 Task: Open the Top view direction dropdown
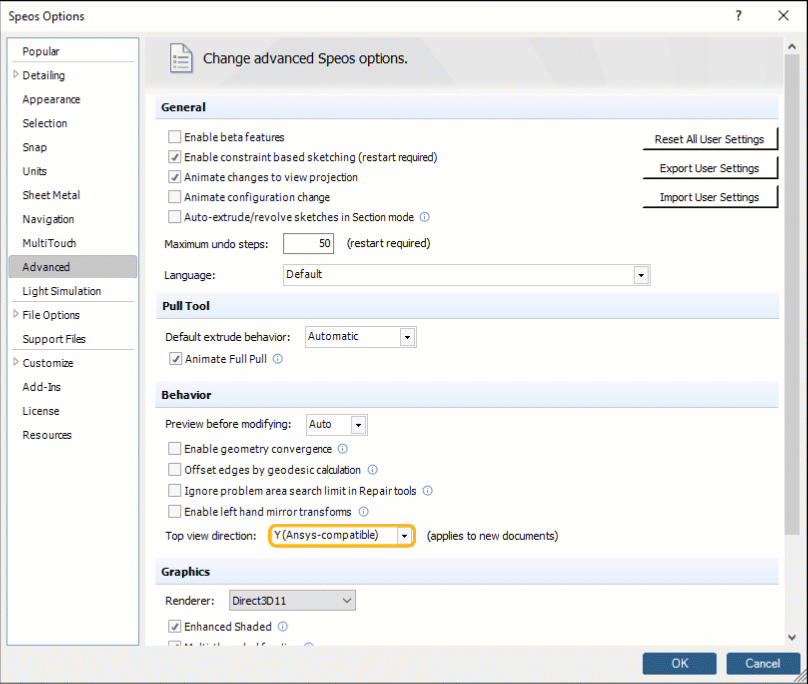[405, 535]
